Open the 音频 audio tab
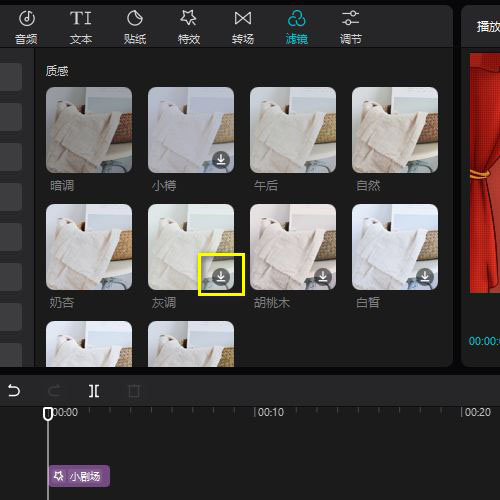Screen dimensions: 500x500 [x=26, y=28]
